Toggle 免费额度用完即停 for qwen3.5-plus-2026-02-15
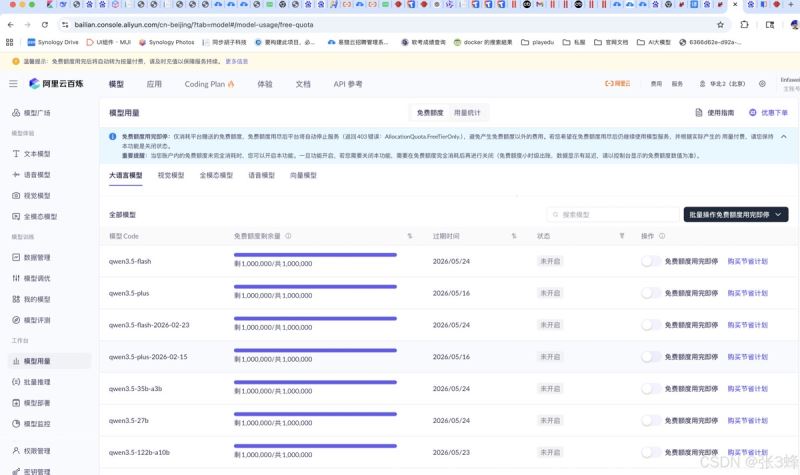The image size is (800, 475). tap(651, 357)
